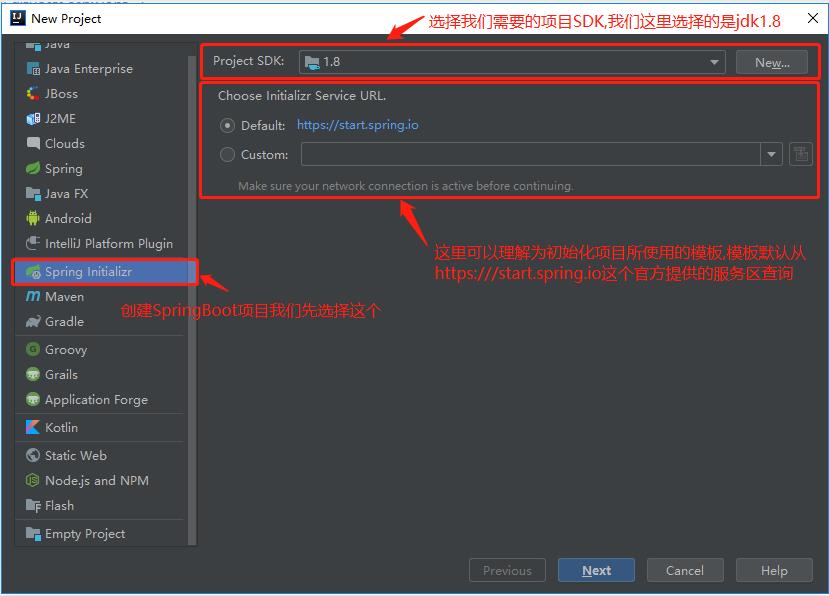This screenshot has width=829, height=596.
Task: Click the Static Web globe icon
Action: (x=33, y=455)
